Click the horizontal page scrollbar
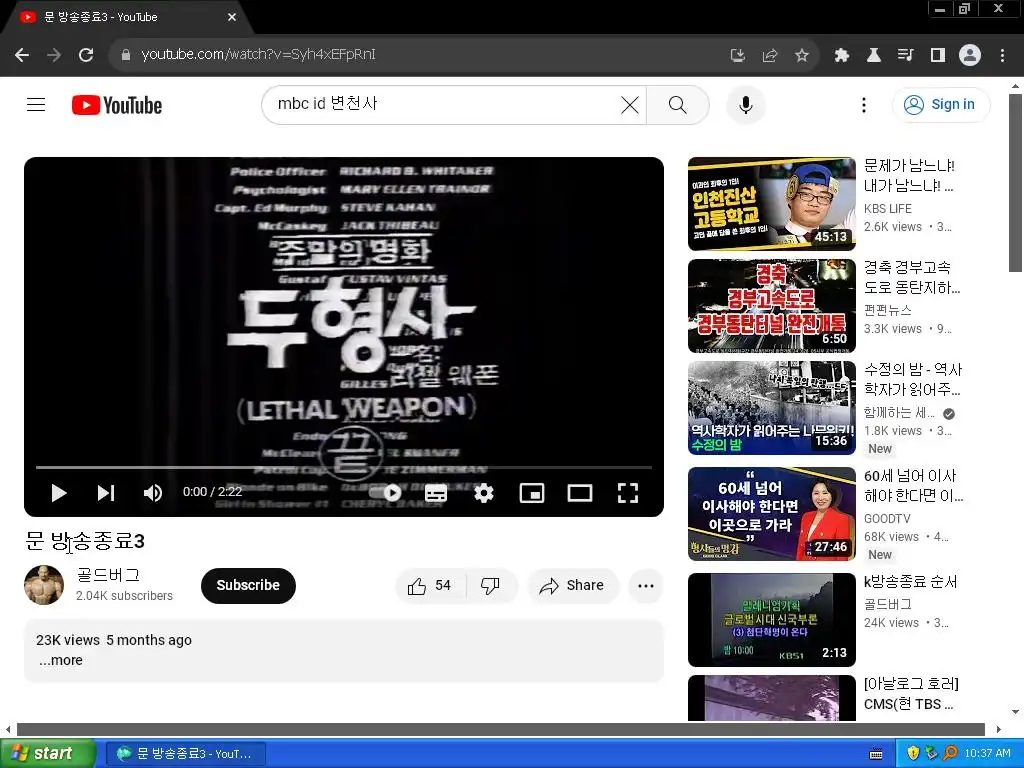Screen dimensions: 1024x768 [501, 729]
